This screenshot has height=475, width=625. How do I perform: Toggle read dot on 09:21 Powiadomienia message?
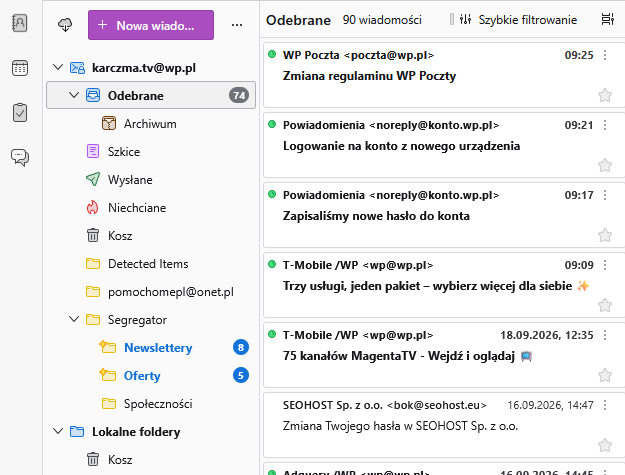click(x=272, y=124)
